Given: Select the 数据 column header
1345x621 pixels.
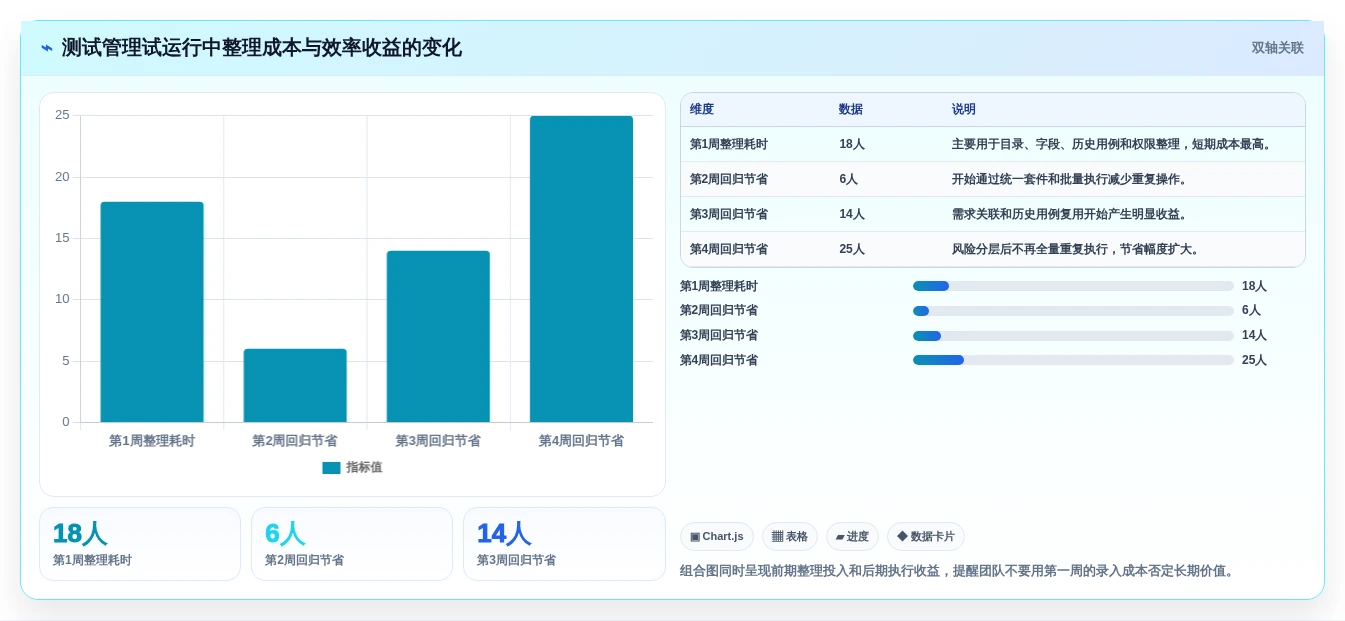Looking at the screenshot, I should coord(851,110).
